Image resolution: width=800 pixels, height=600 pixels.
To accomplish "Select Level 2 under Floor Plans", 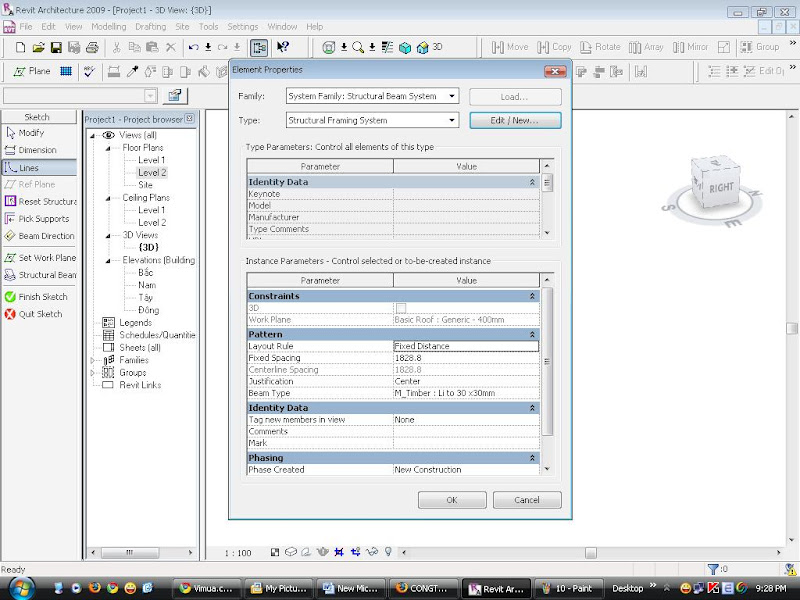I will pyautogui.click(x=152, y=173).
